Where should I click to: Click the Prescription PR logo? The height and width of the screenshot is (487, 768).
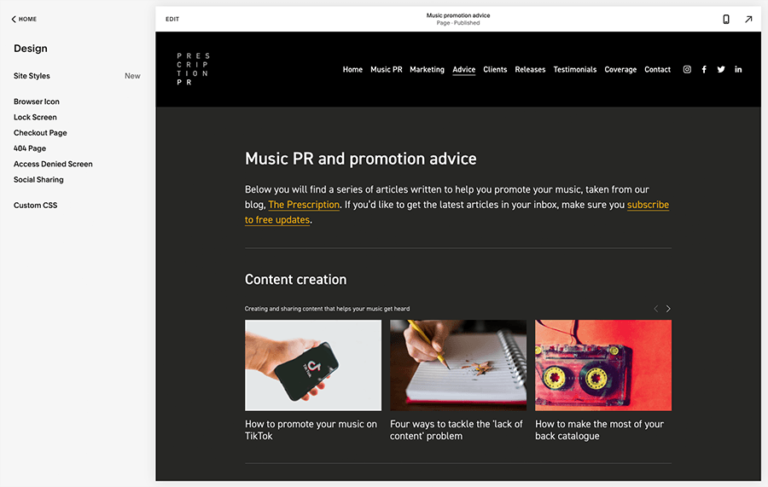click(x=192, y=69)
